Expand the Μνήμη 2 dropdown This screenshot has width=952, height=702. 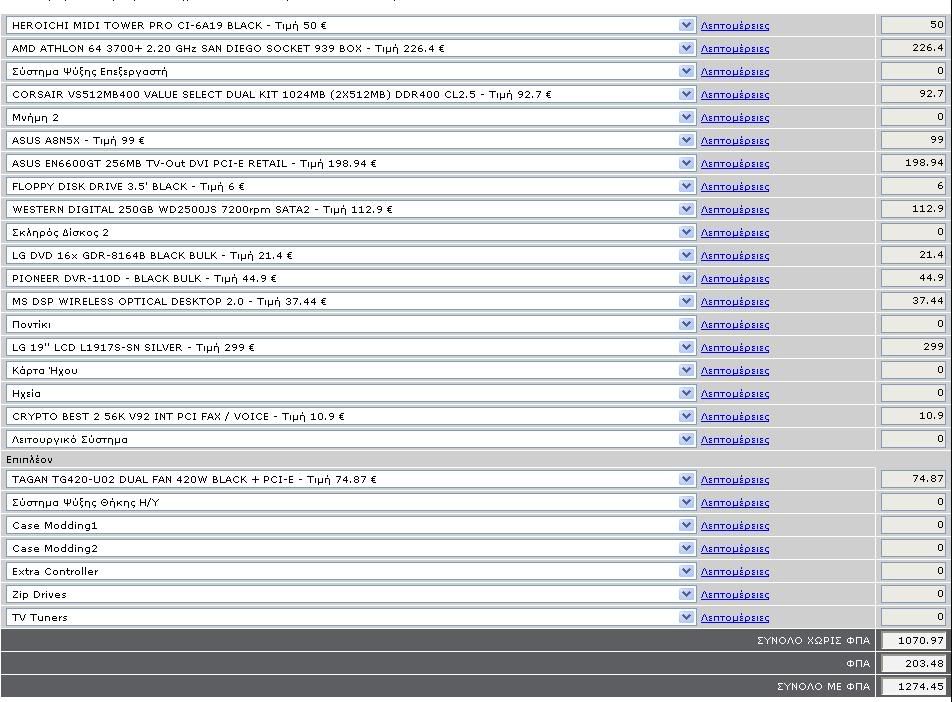[x=350, y=118]
